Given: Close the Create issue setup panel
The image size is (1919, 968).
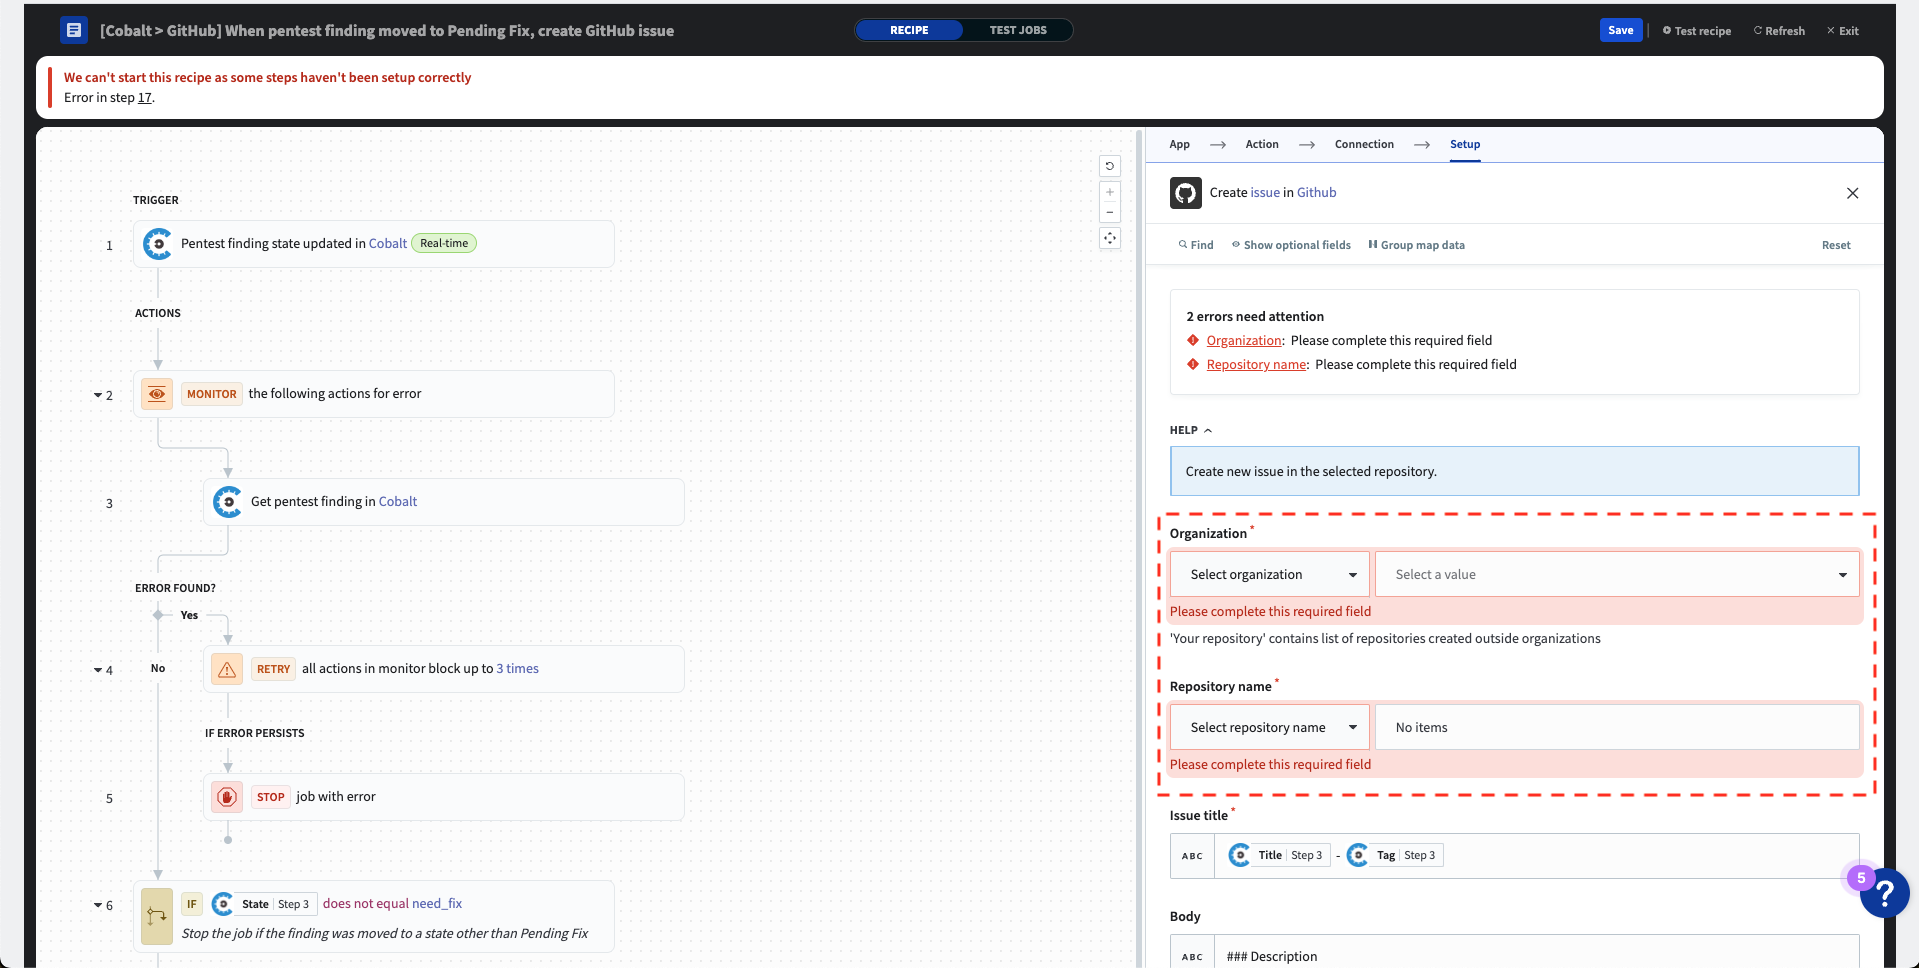Looking at the screenshot, I should coord(1852,193).
